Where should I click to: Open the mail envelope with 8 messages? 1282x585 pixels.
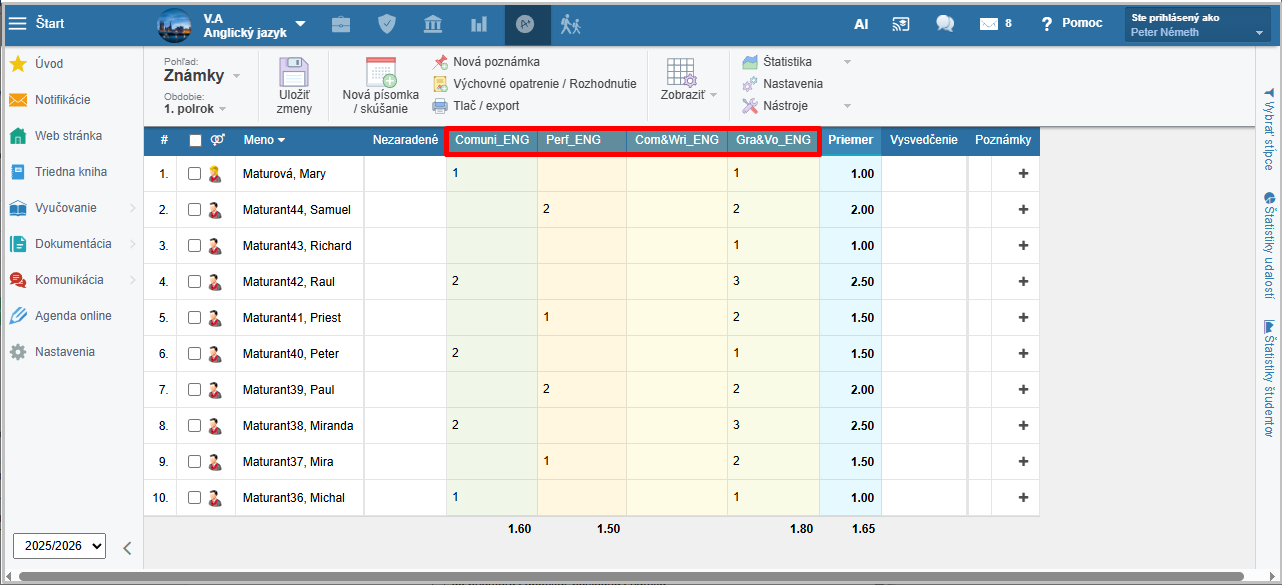pos(995,24)
